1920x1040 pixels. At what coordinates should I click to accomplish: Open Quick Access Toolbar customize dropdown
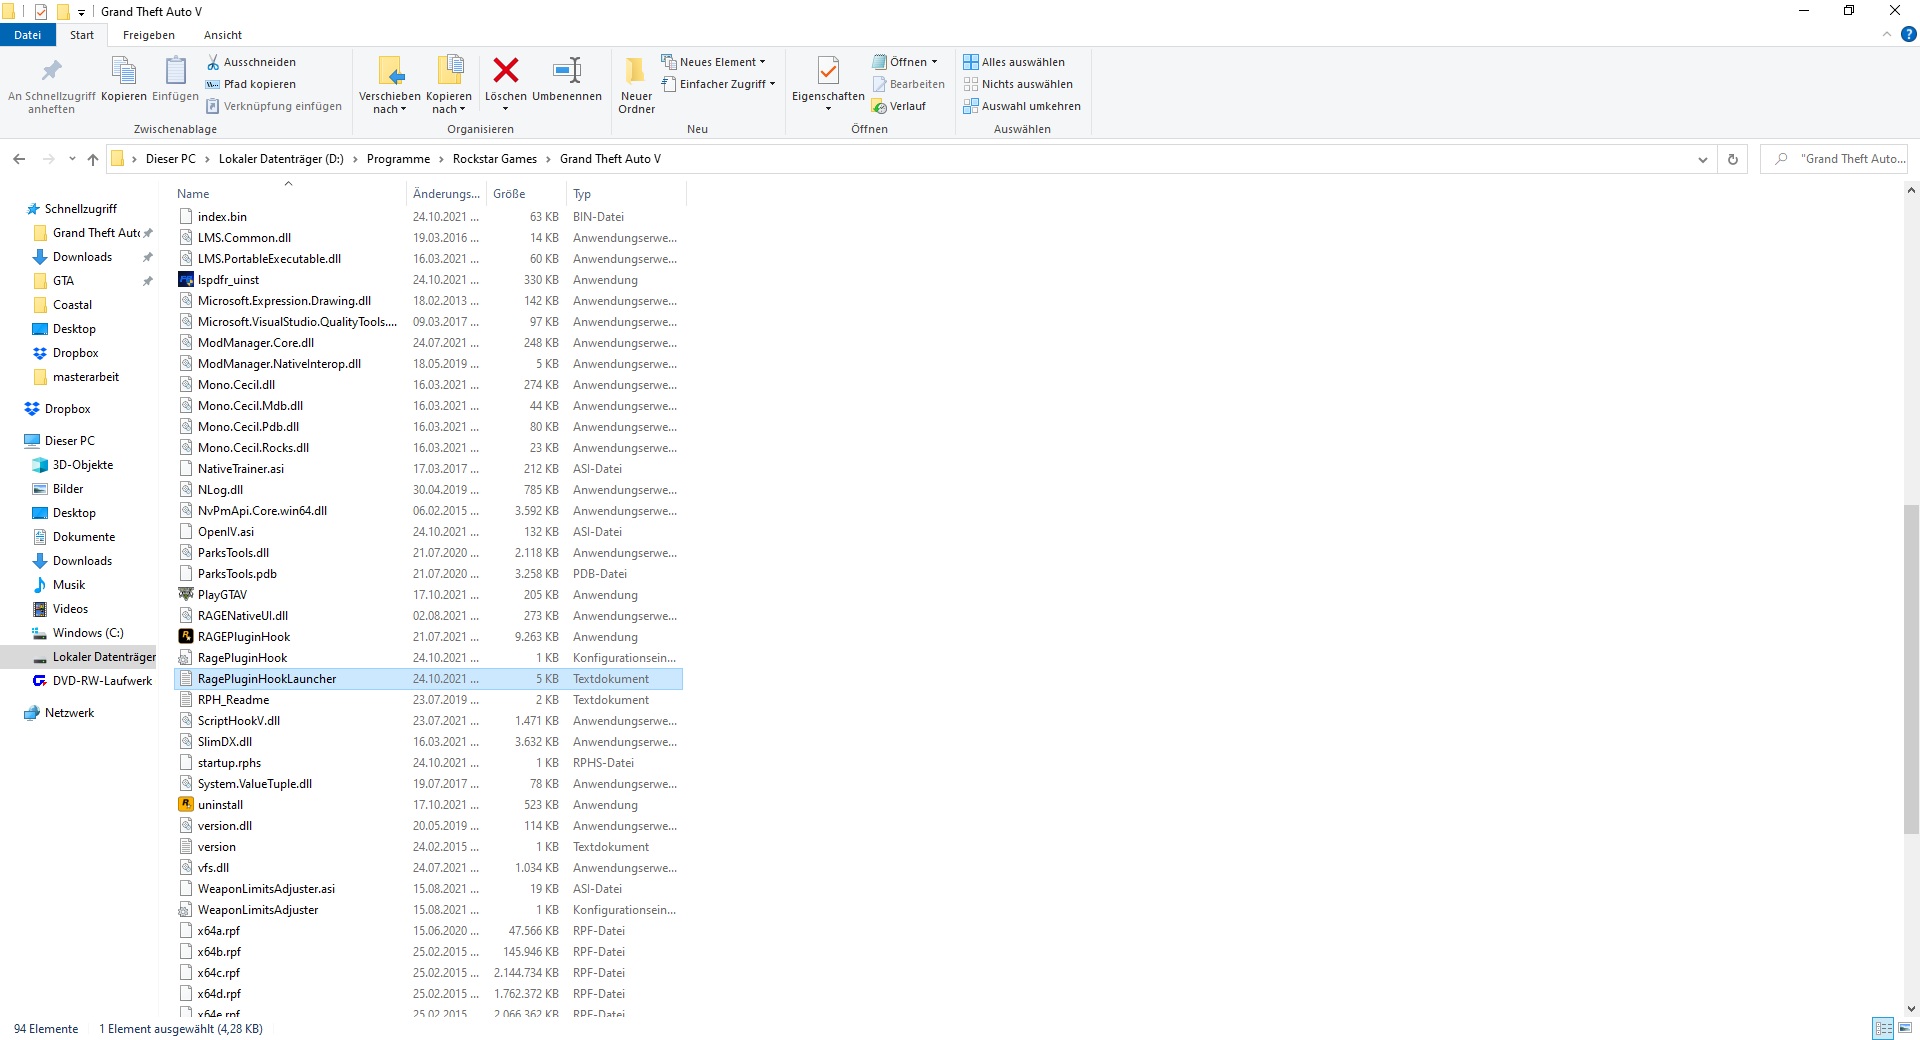[81, 12]
